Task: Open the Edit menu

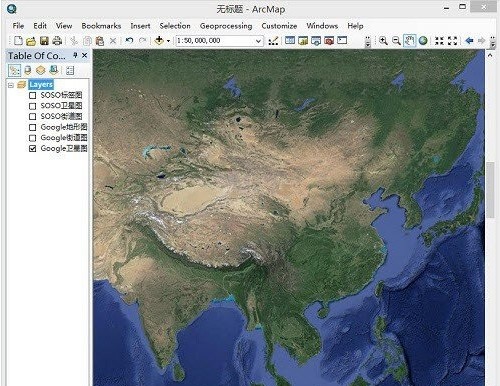Action: click(x=40, y=26)
